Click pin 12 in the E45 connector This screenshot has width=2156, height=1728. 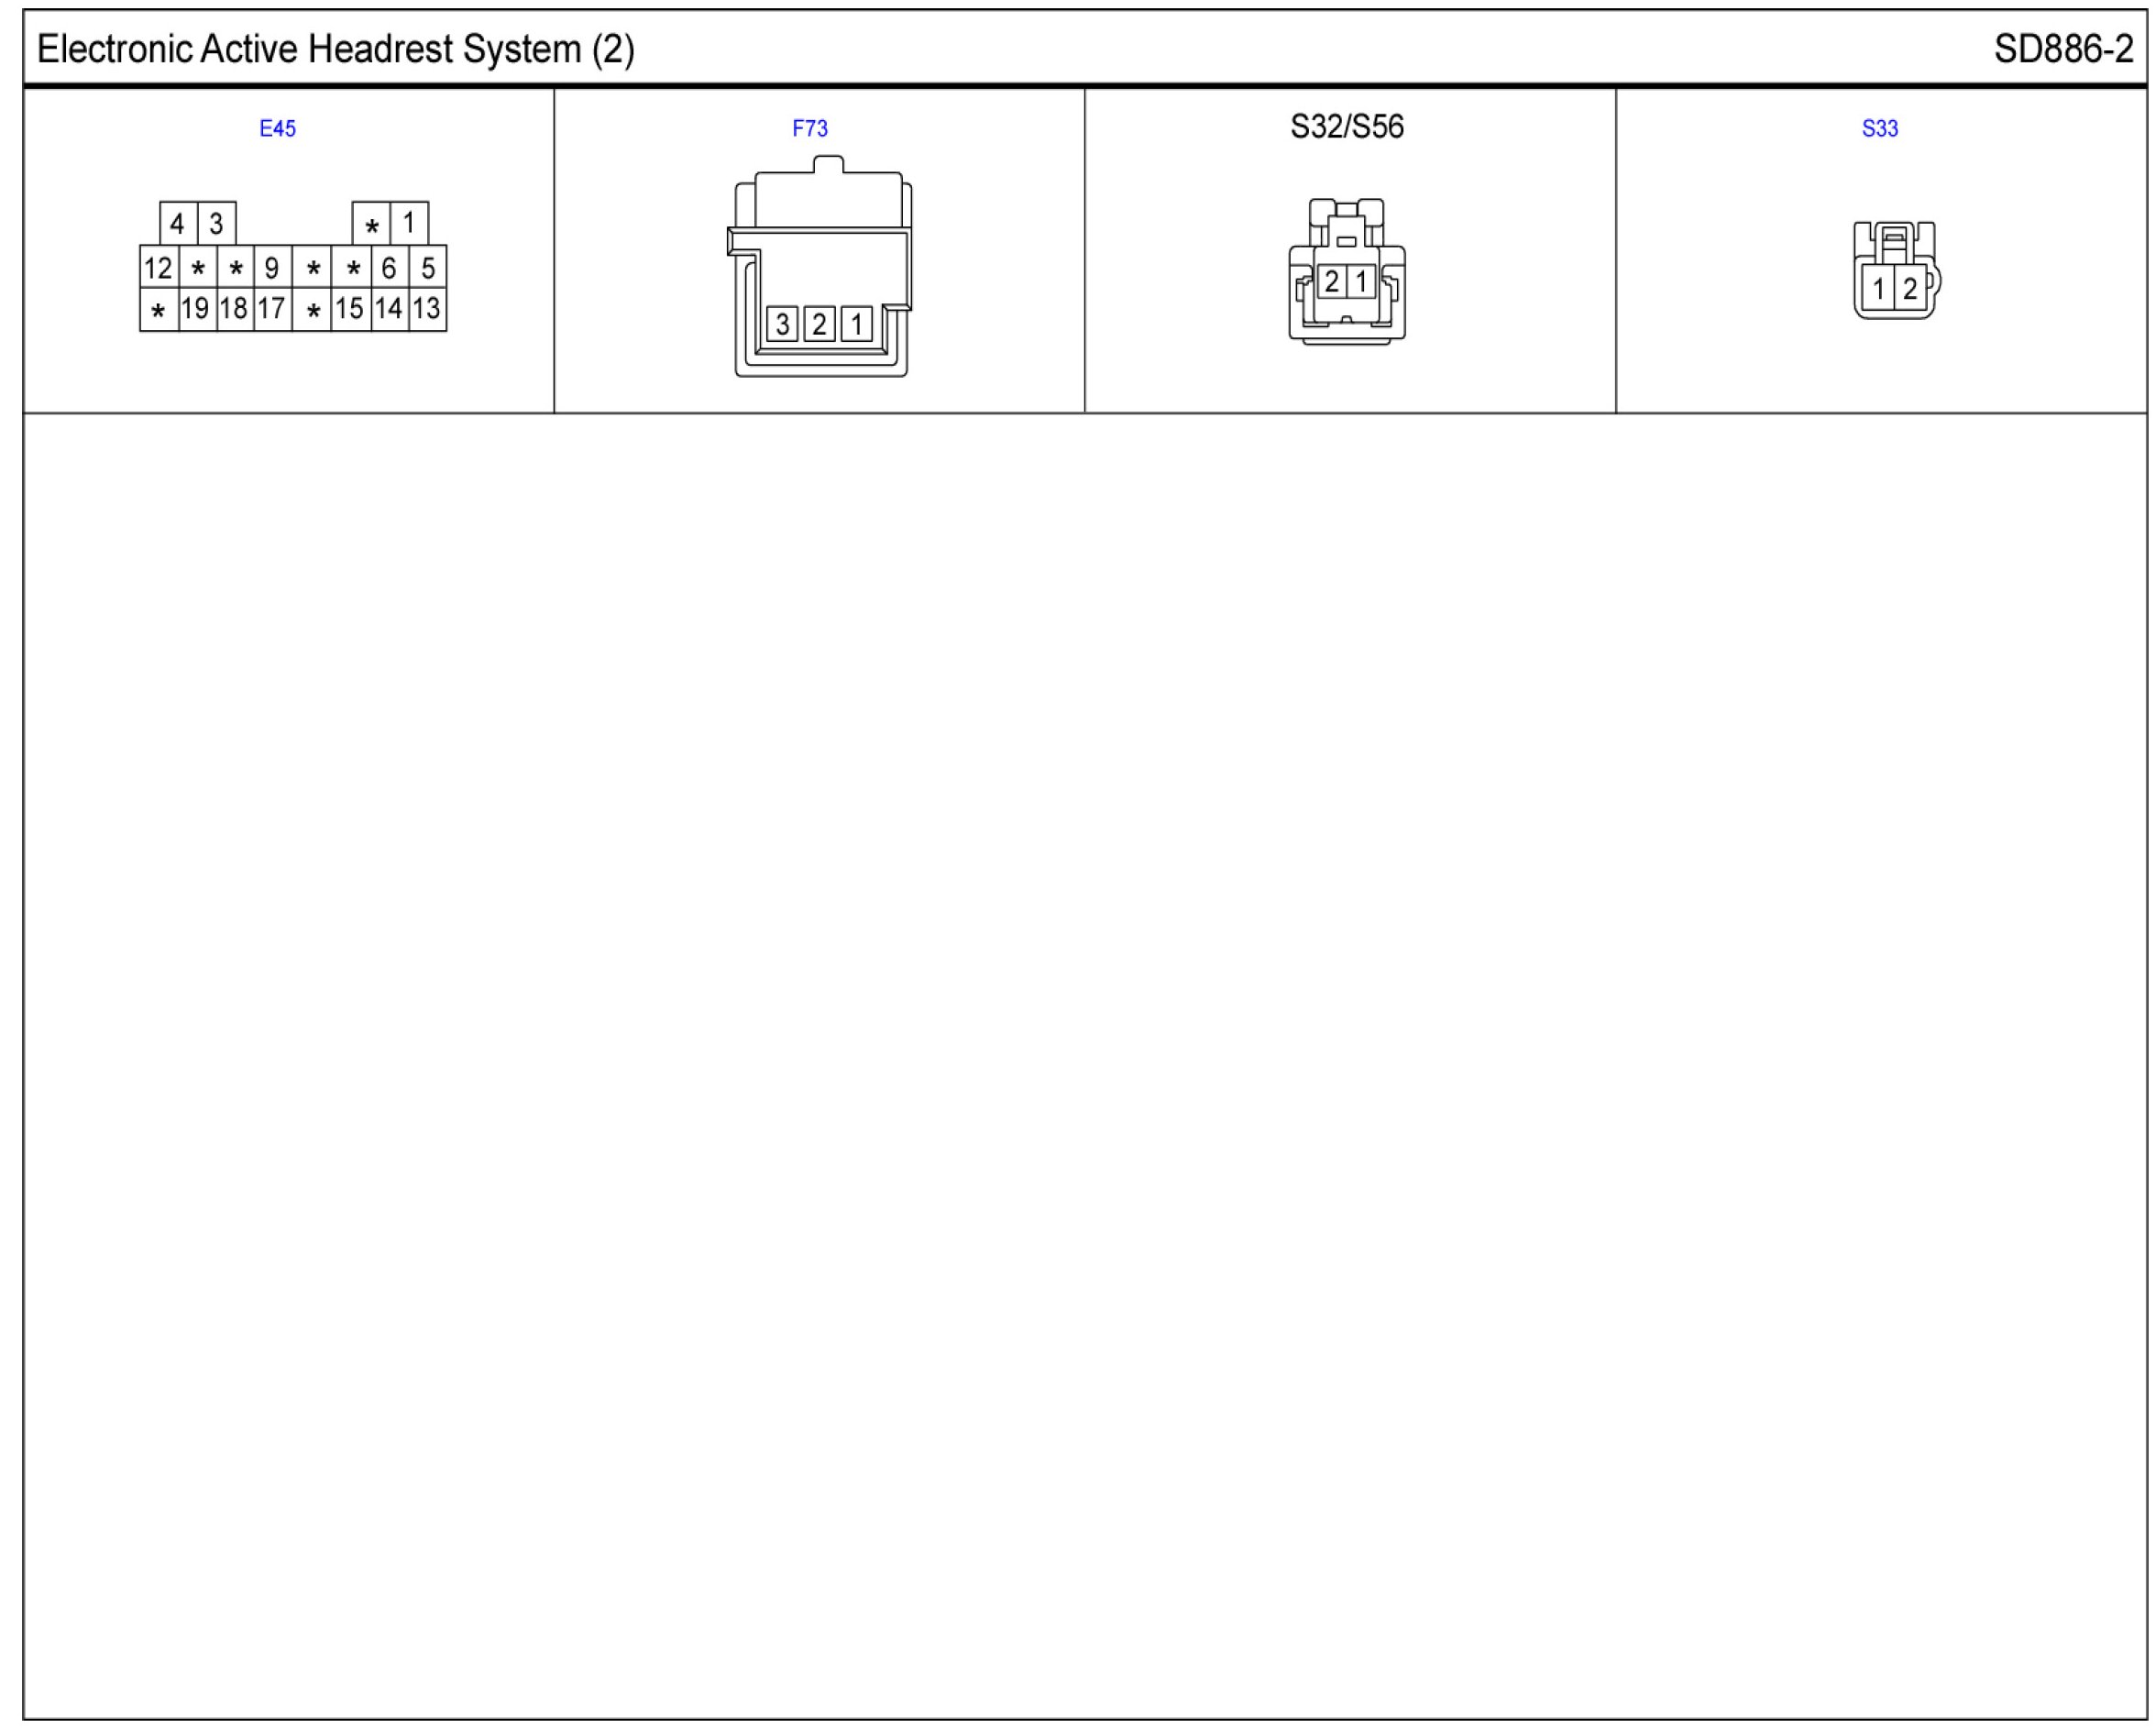[x=158, y=268]
